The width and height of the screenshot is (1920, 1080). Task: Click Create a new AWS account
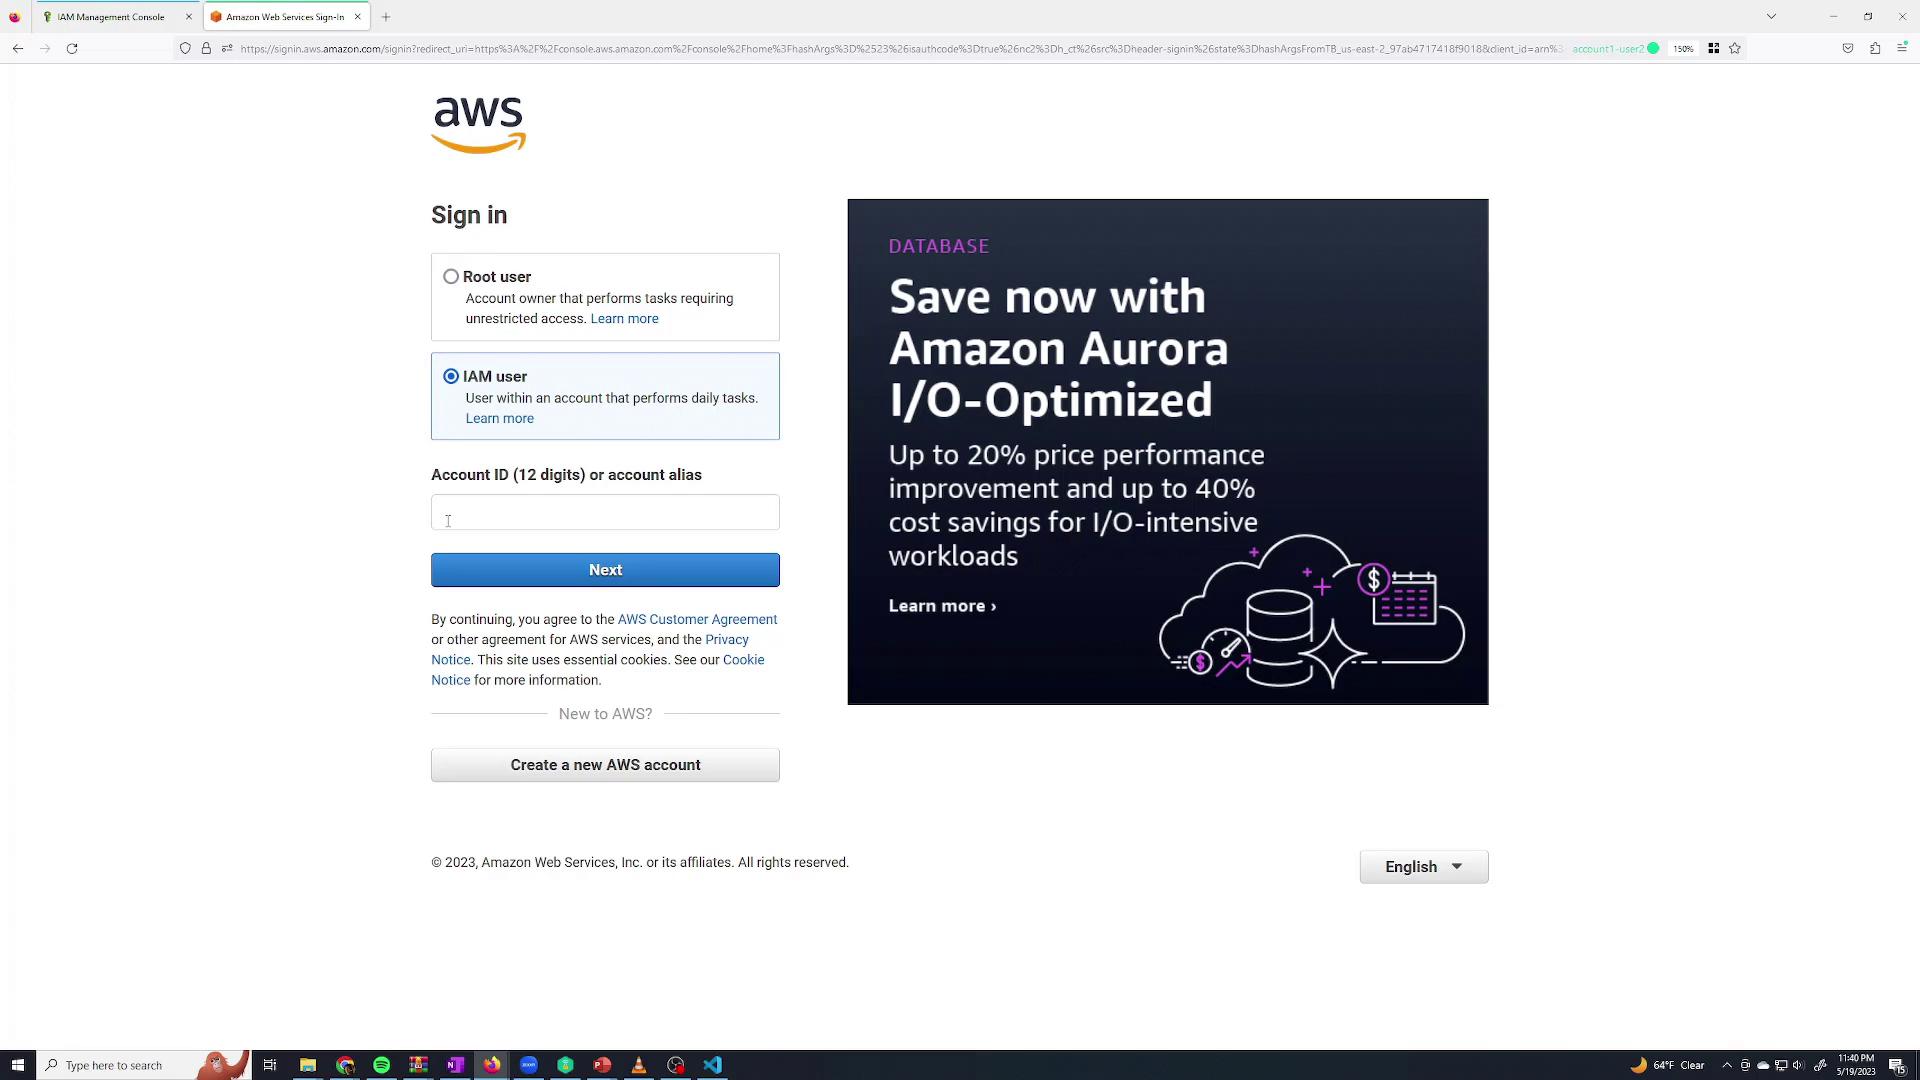pos(605,765)
